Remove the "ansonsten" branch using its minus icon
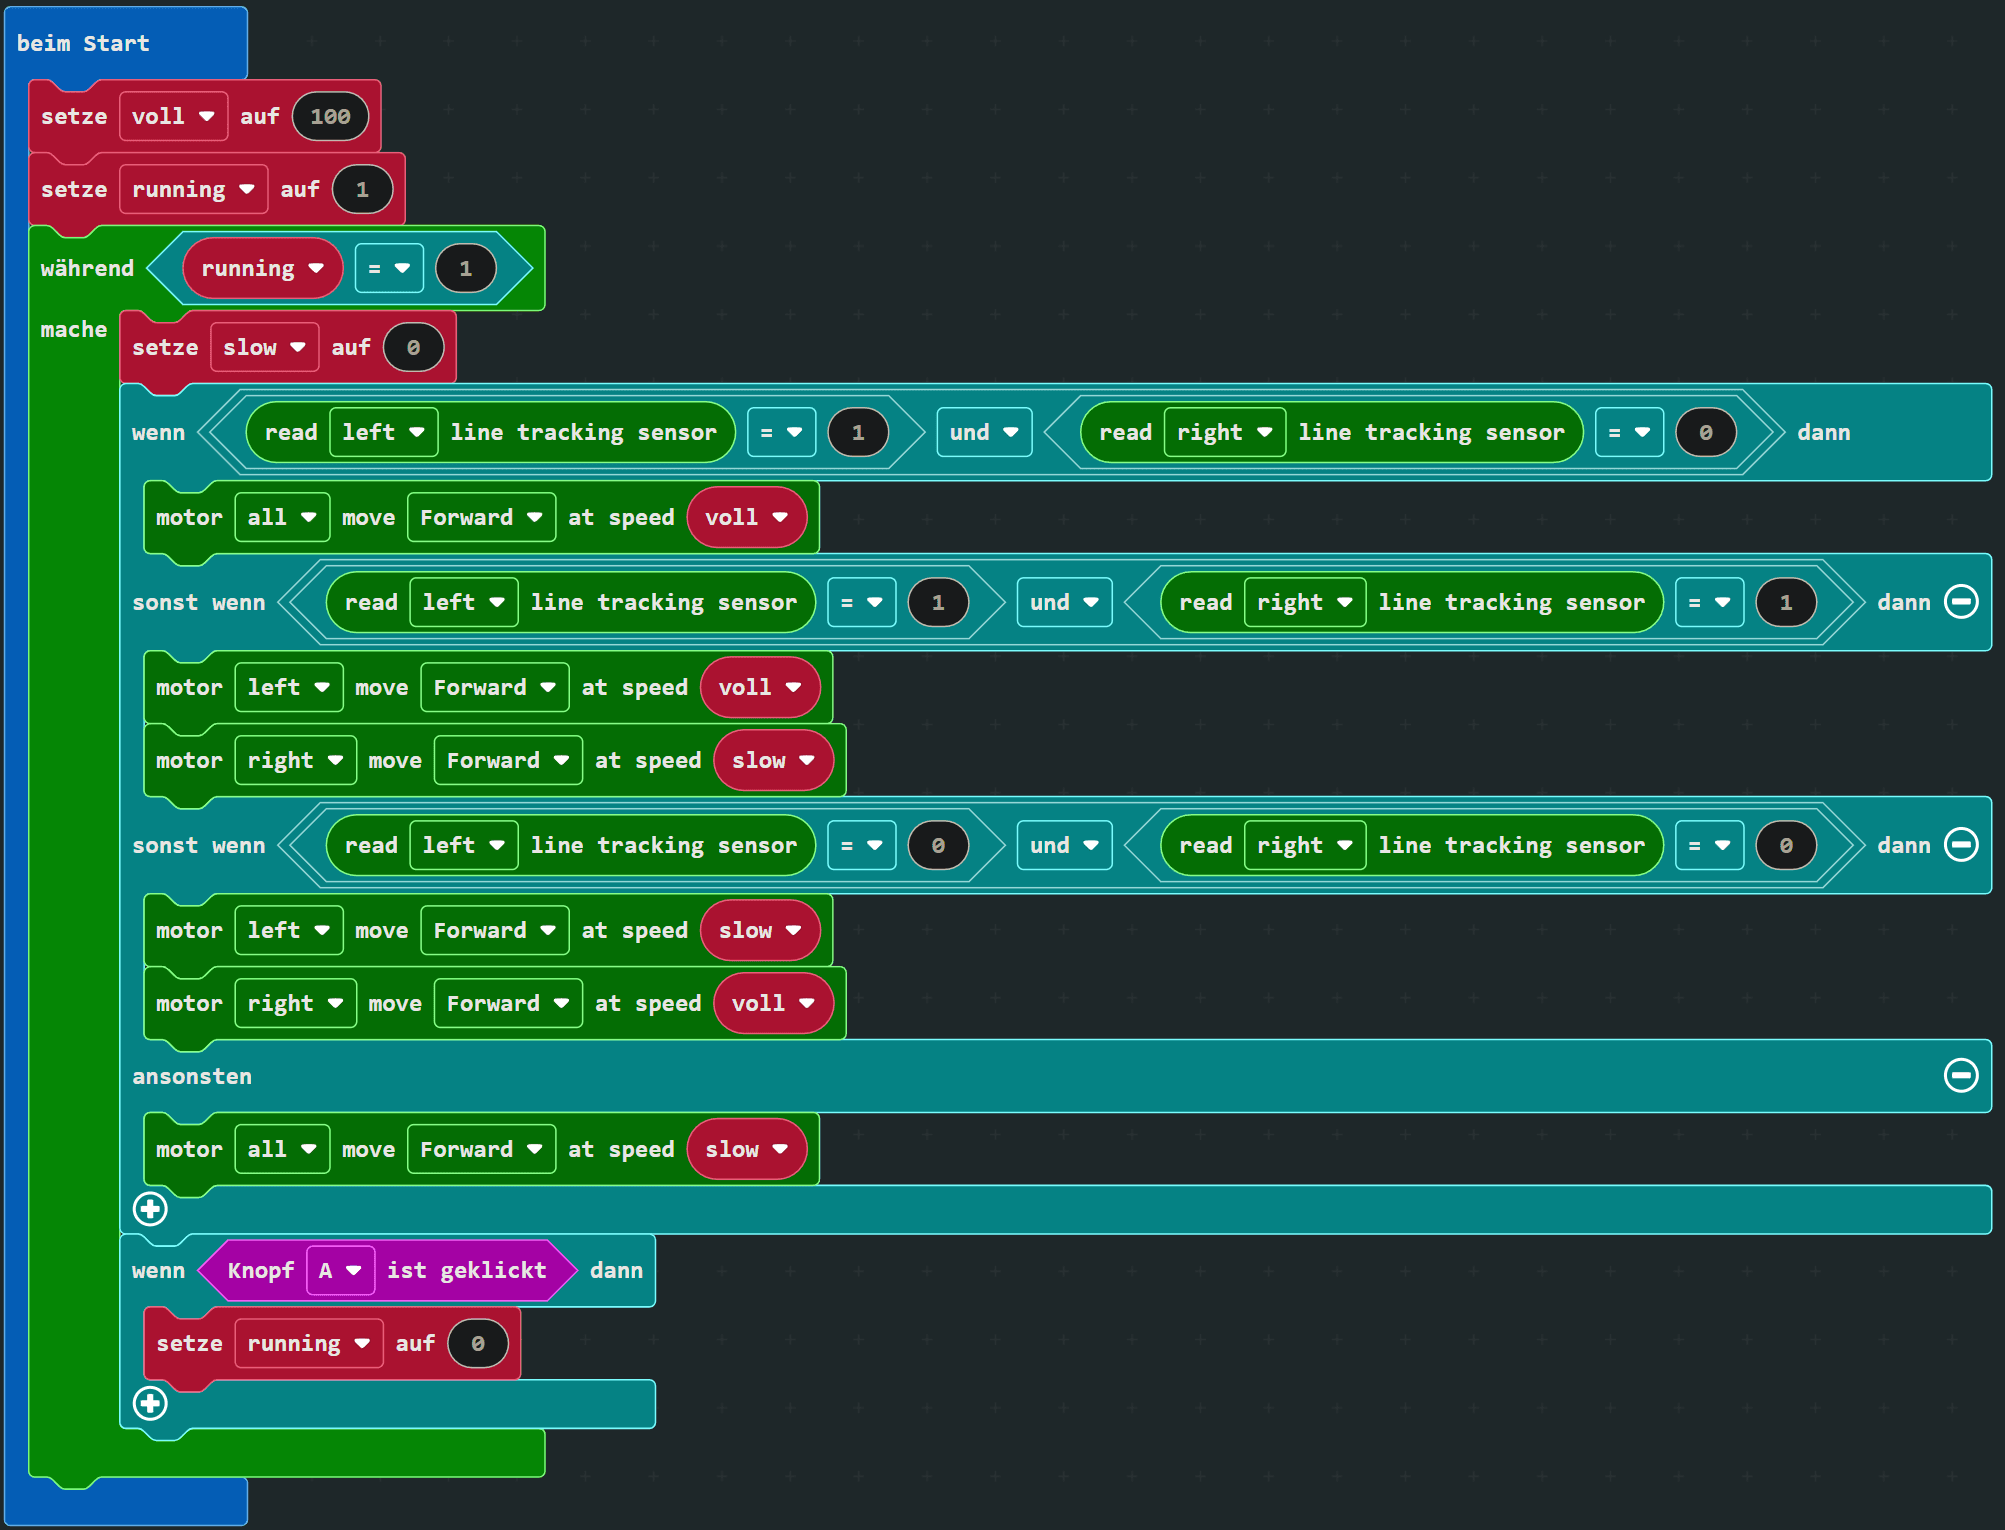2005x1530 pixels. (1962, 1076)
